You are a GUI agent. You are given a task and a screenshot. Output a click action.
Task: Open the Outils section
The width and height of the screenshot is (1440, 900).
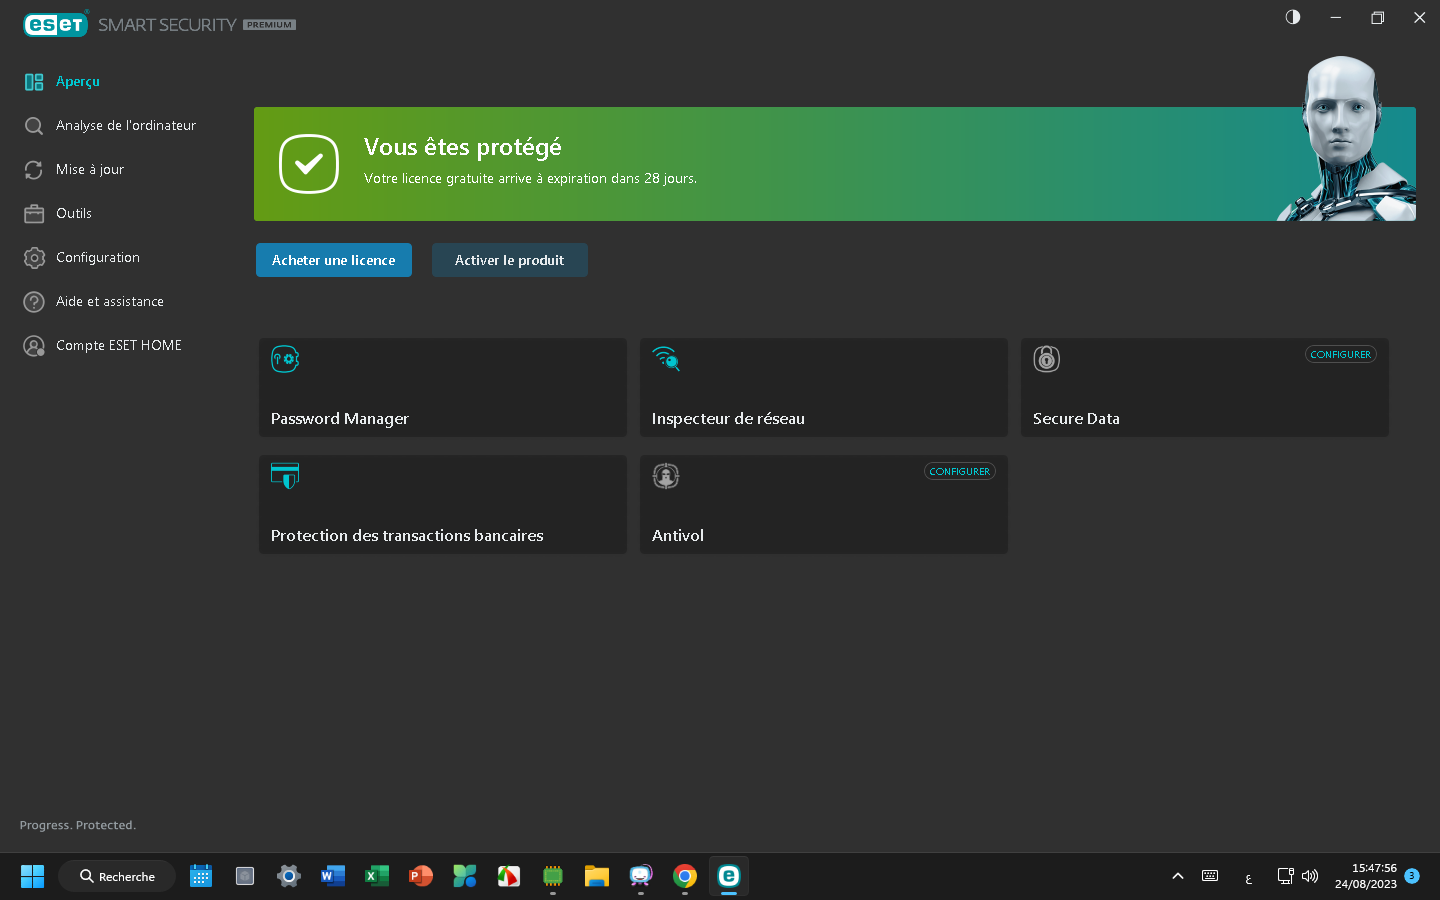[74, 214]
